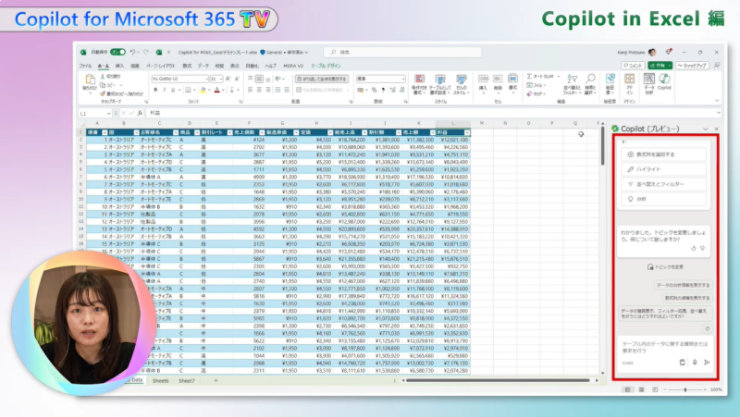Screen dimensions: 740x417
Task: Open Conditional Formatting (条件付き書式) menu
Action: pos(419,84)
